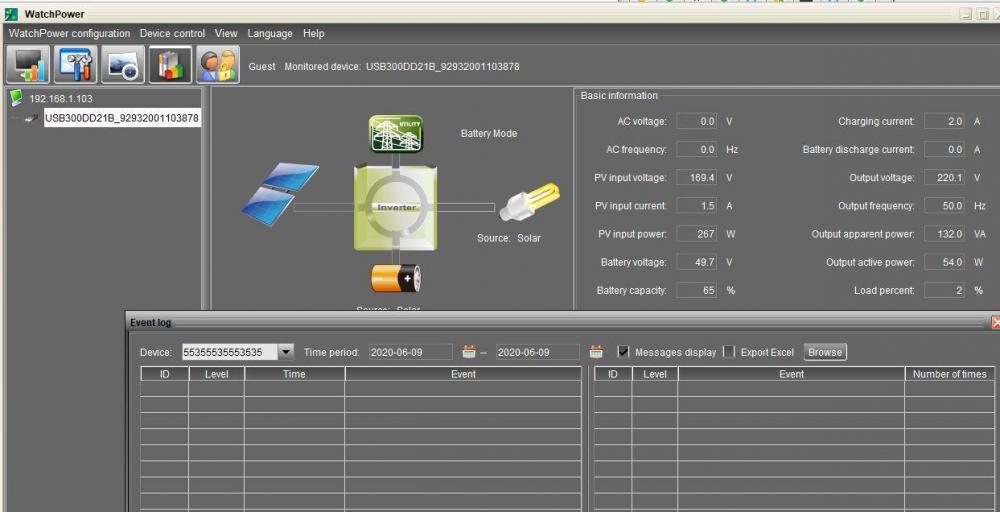Click the ID header in left event table
This screenshot has width=1000, height=512.
(165, 374)
